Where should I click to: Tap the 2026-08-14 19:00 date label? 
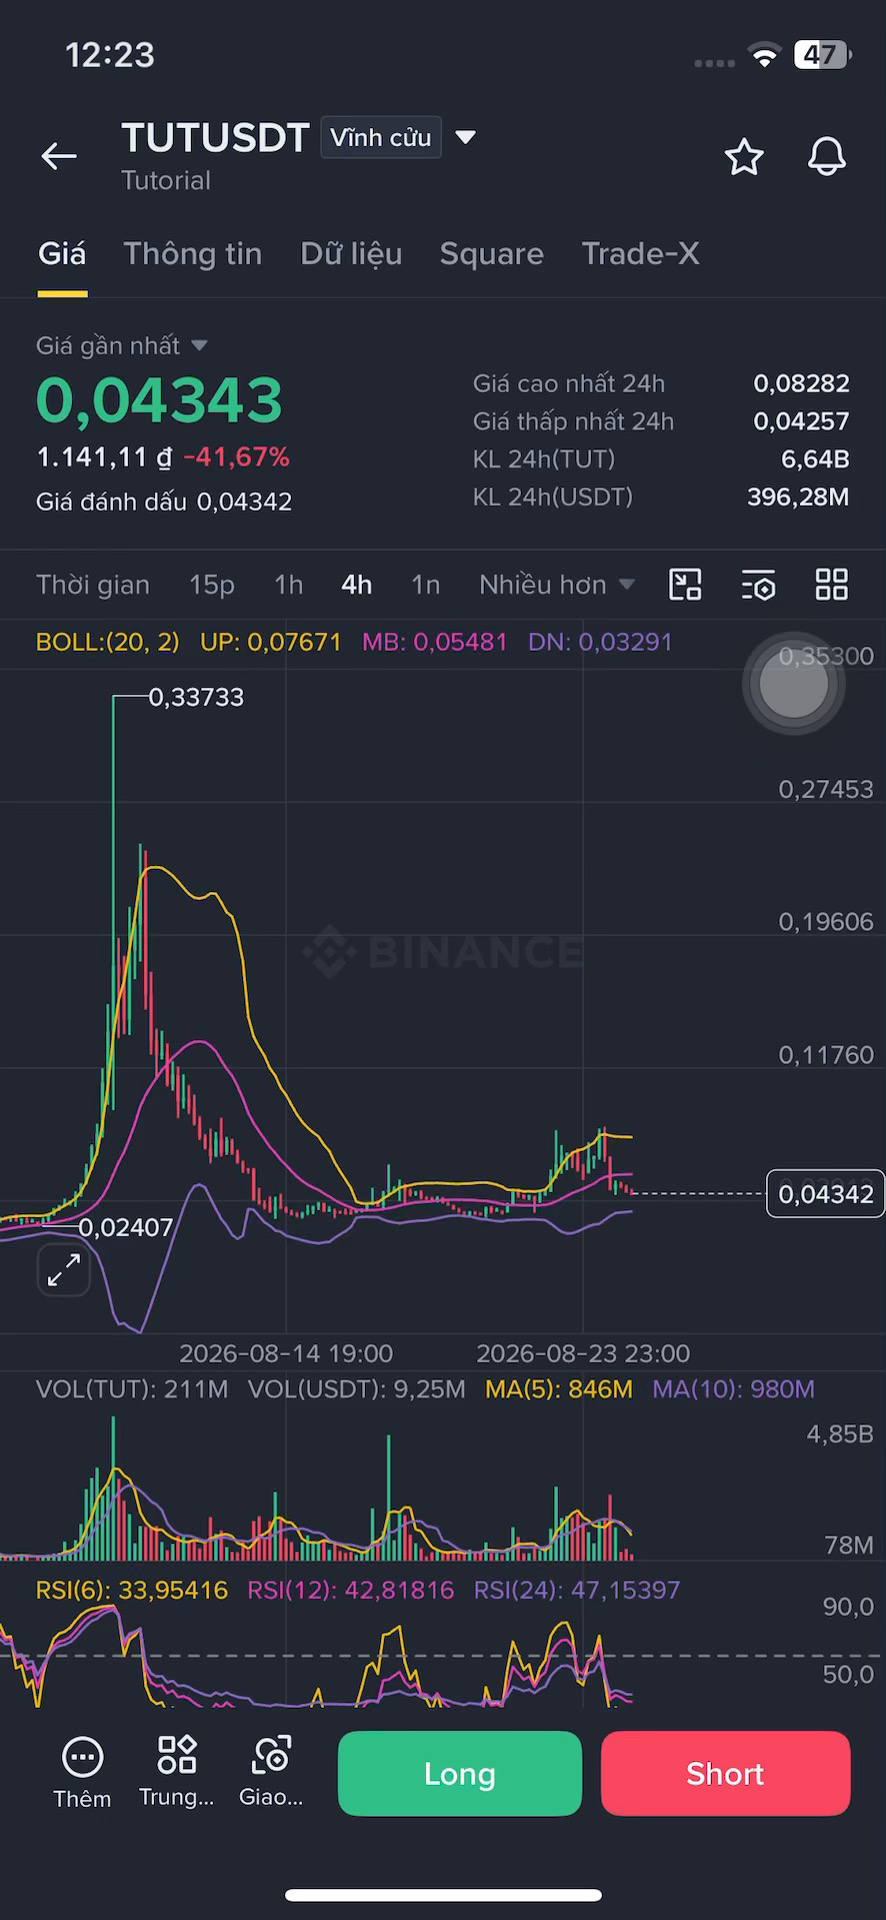286,1354
